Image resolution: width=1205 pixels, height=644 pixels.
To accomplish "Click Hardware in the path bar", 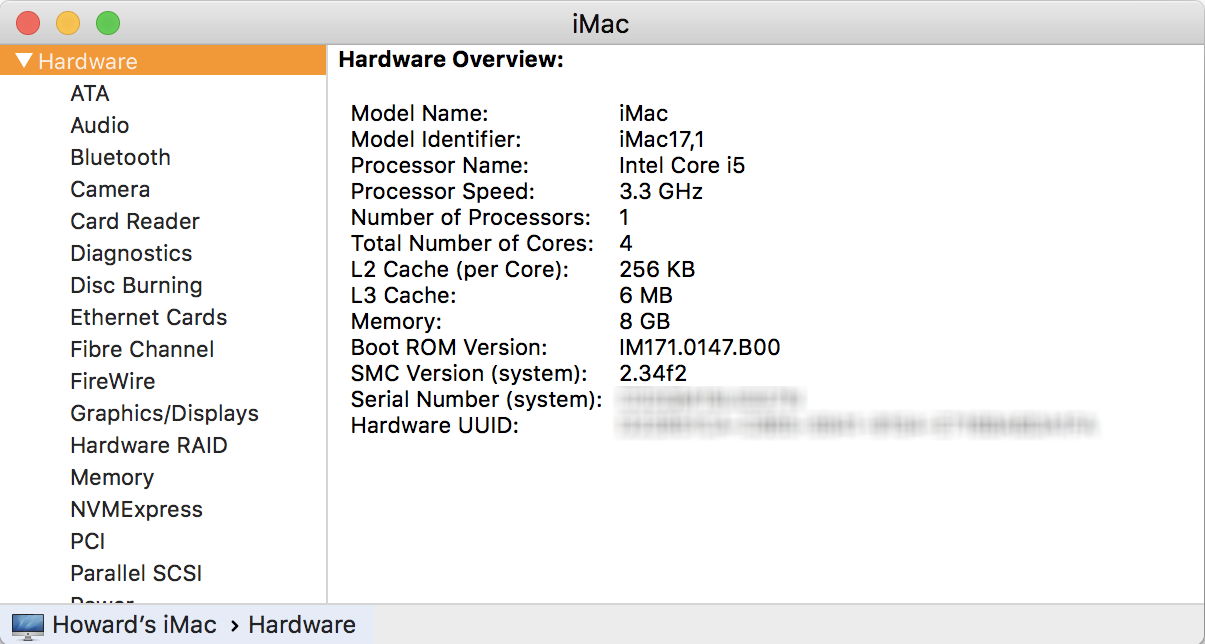I will click(x=302, y=625).
